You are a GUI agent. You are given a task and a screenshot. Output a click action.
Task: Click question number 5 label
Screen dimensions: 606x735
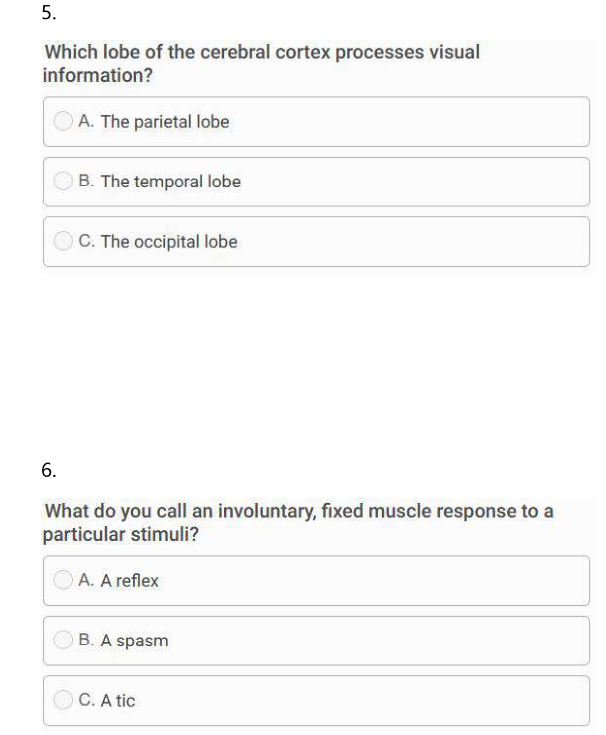[x=49, y=13]
